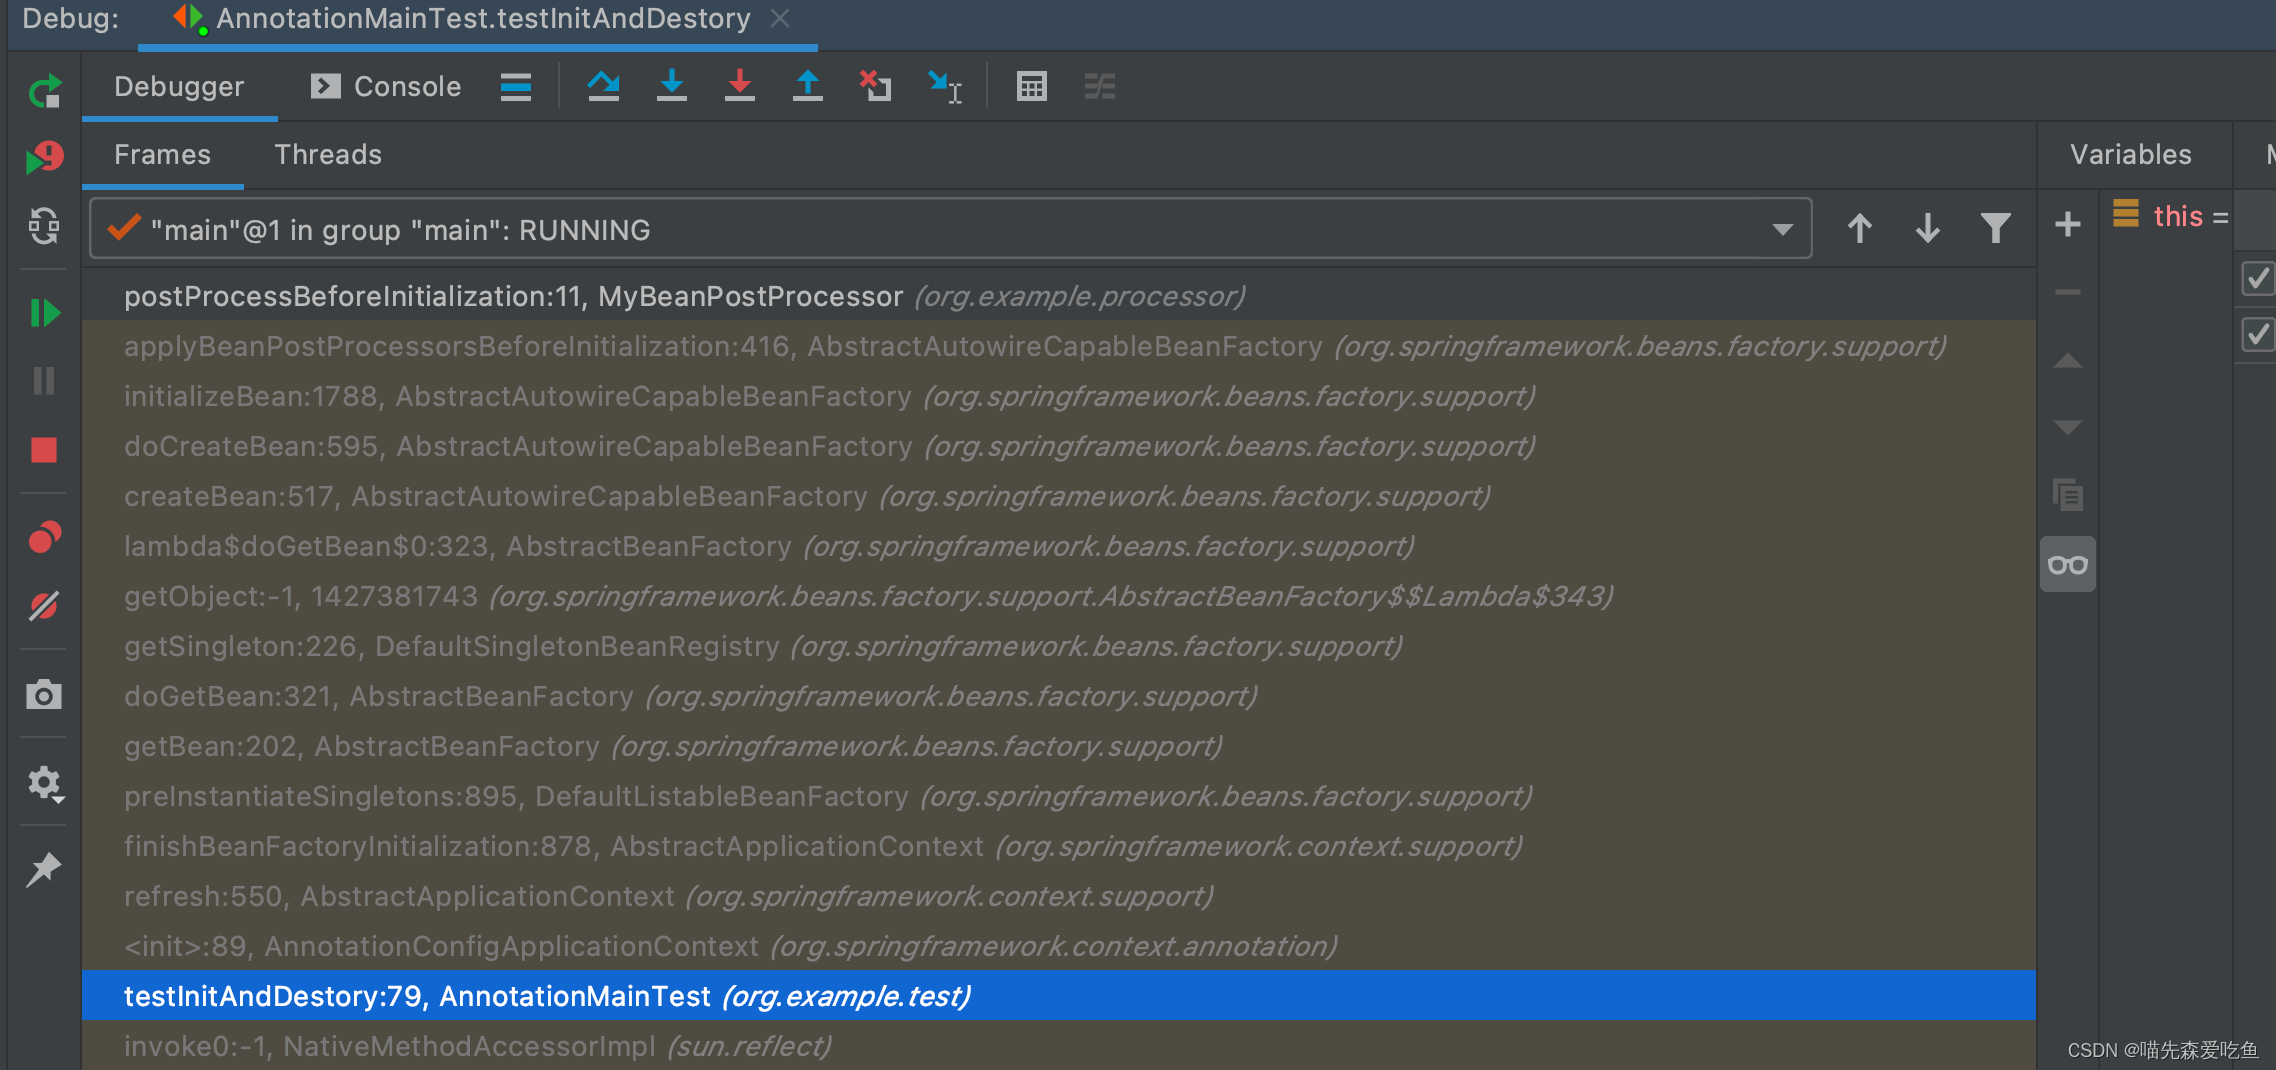Select preInstantiateSingletons:895 frame
The width and height of the screenshot is (2276, 1070).
click(1058, 796)
